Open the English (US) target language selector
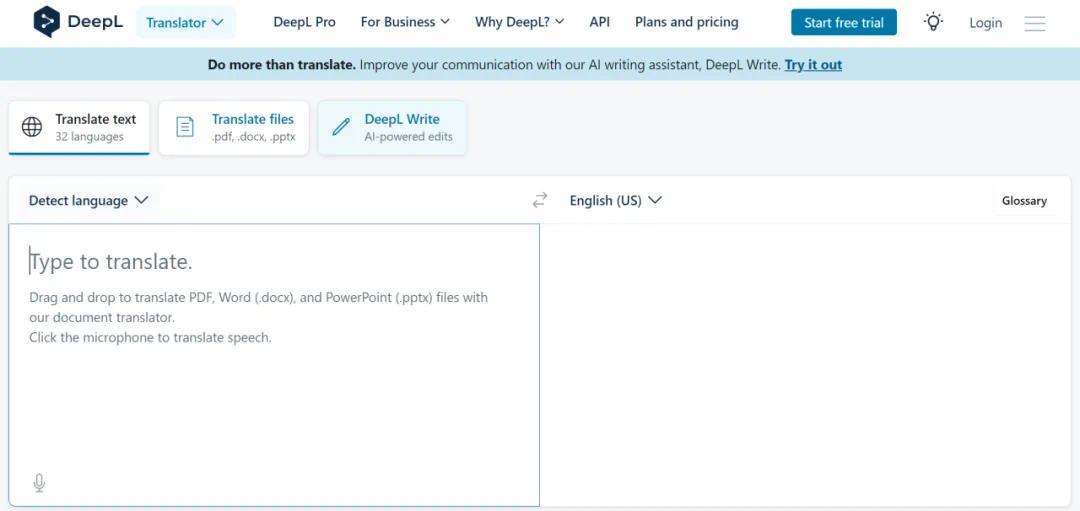The image size is (1080, 511). (x=616, y=200)
